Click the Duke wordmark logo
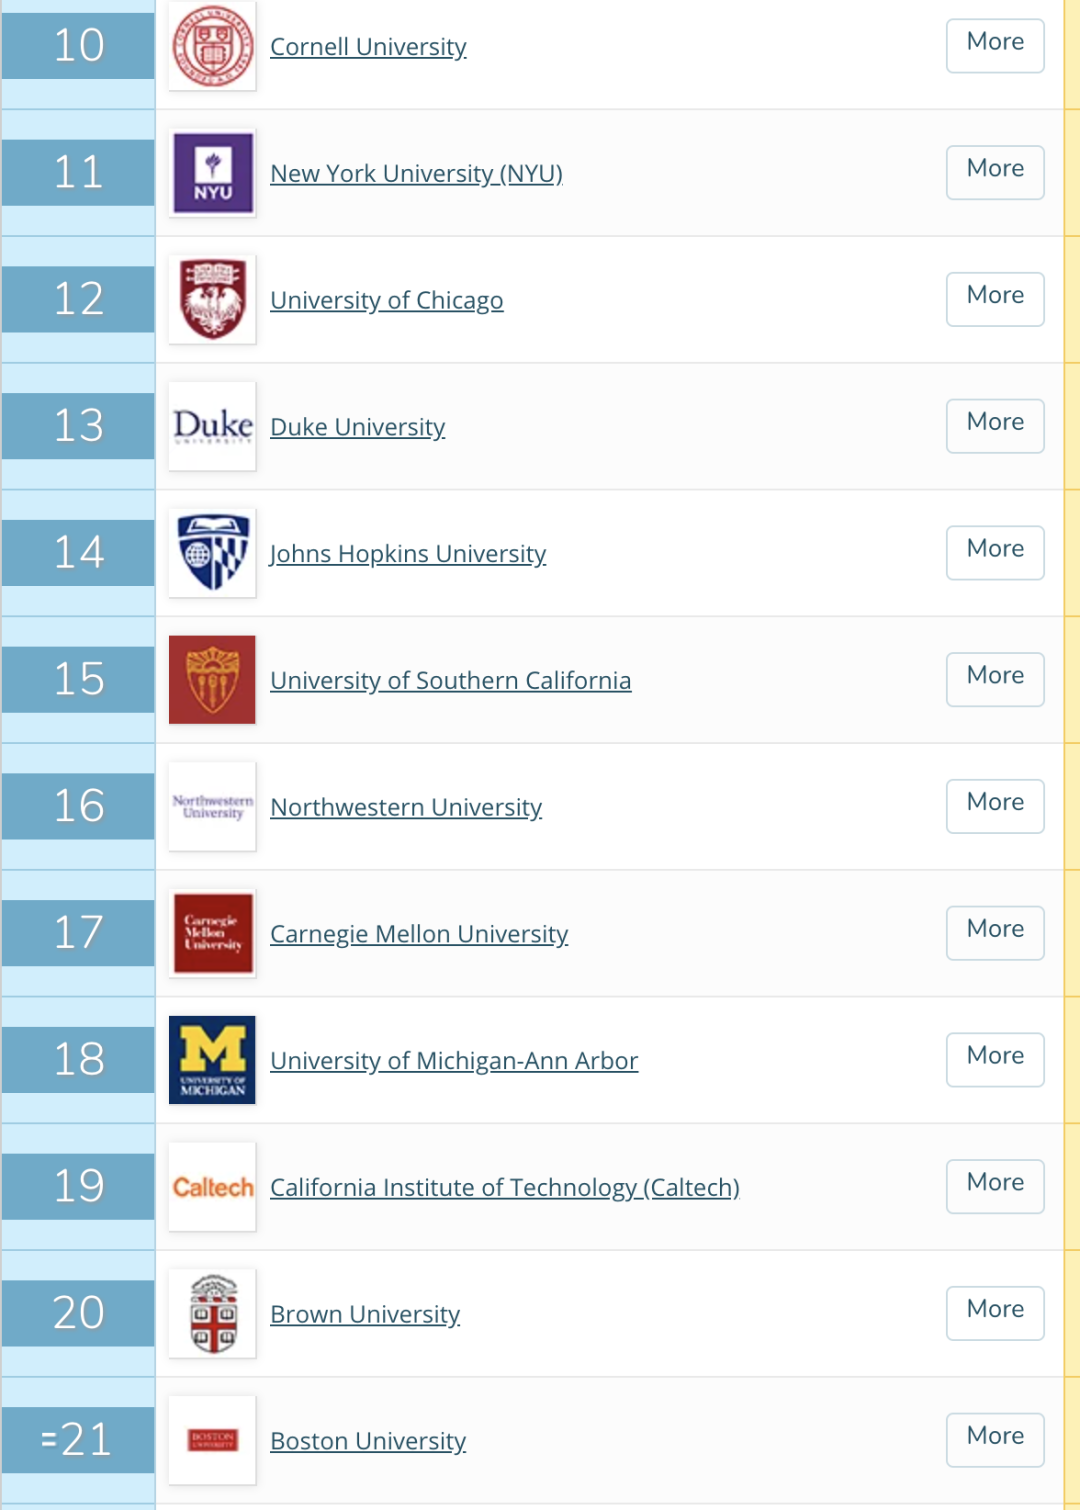 point(212,426)
